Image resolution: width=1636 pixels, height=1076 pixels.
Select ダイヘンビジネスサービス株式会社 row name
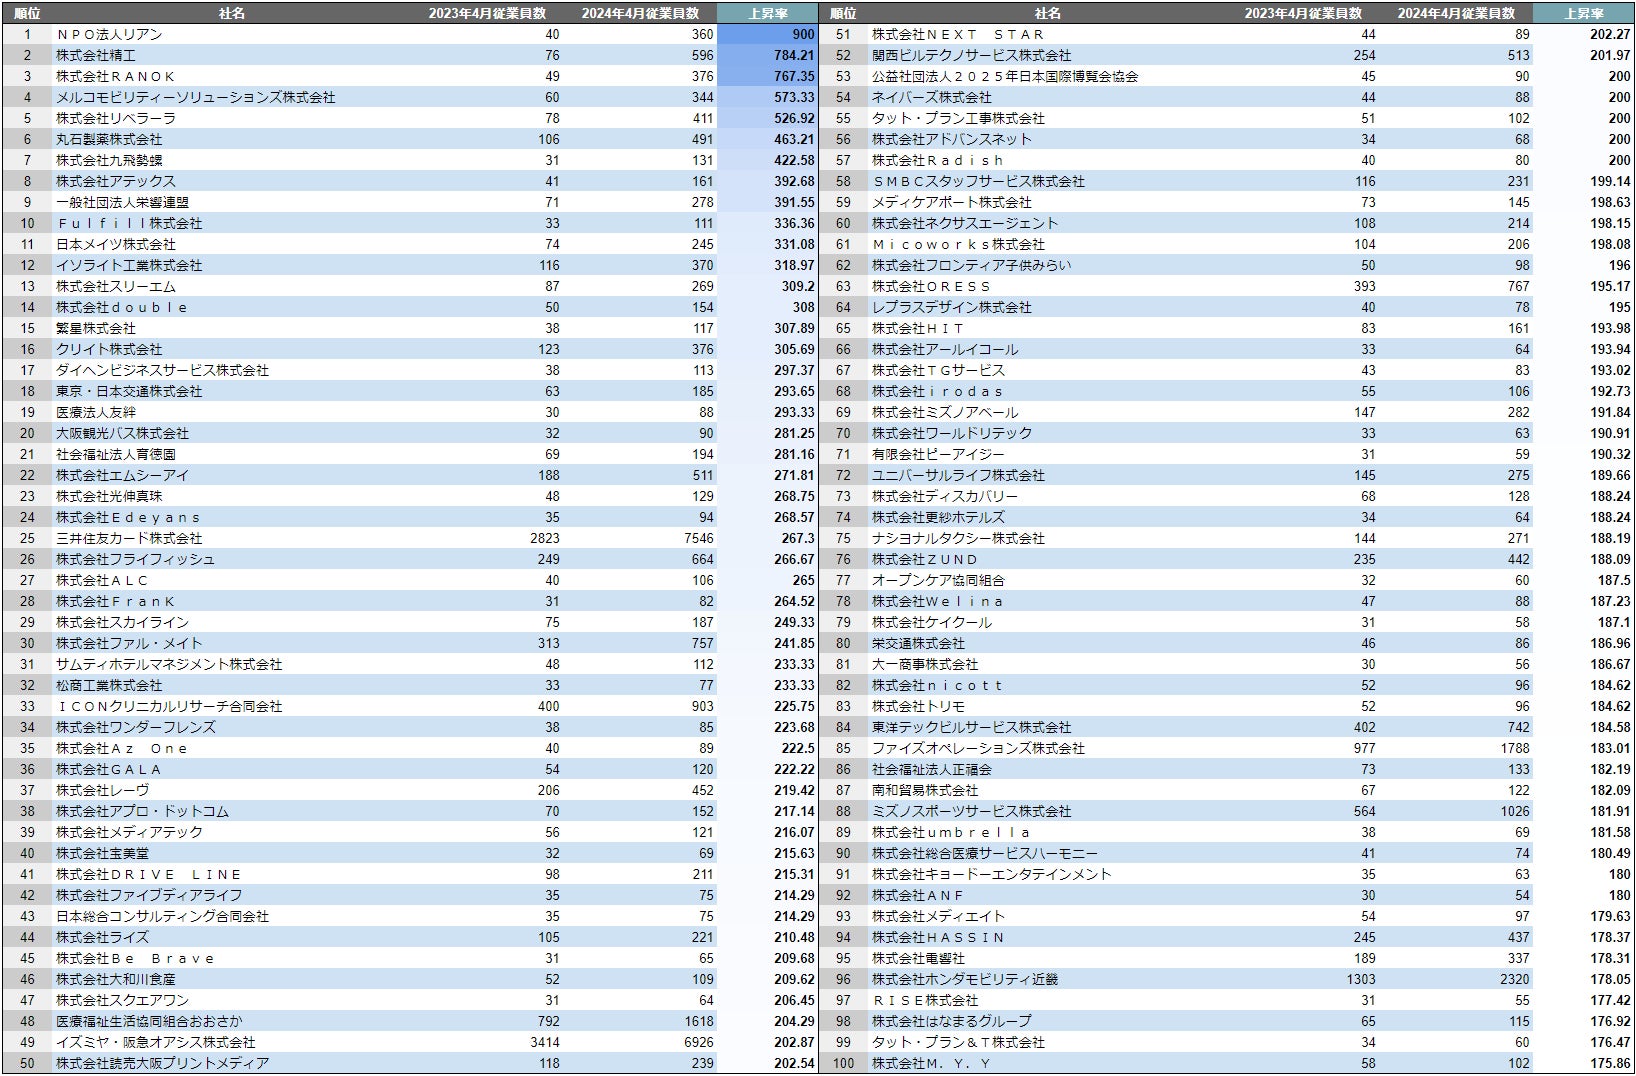click(163, 370)
